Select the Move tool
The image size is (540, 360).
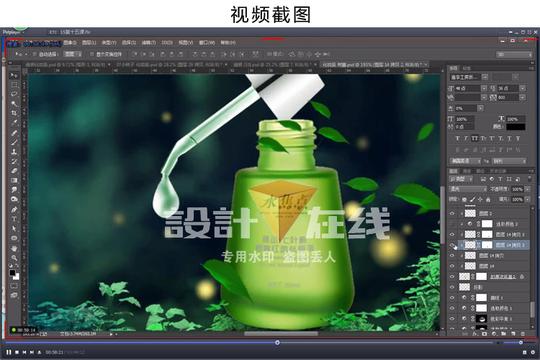14,75
